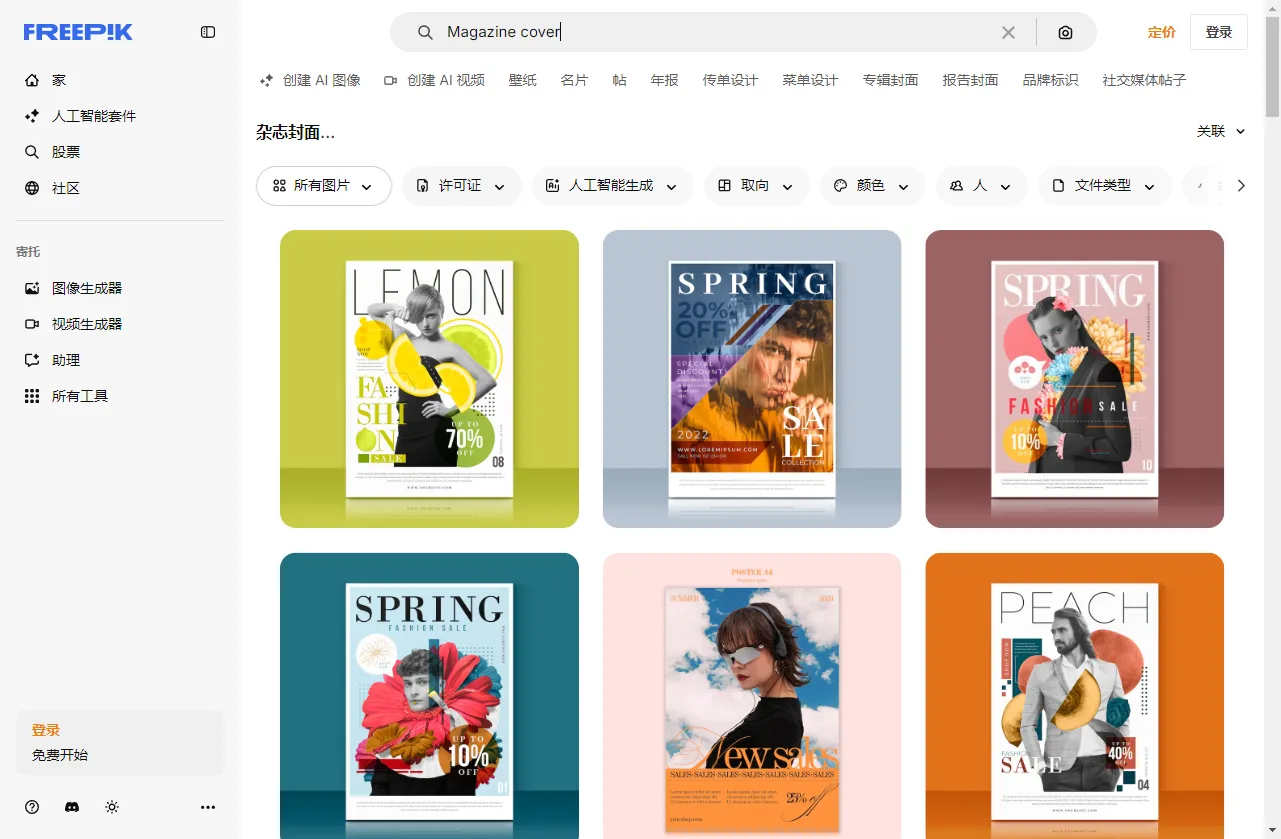Select the 专辑封面 category tab

(890, 80)
